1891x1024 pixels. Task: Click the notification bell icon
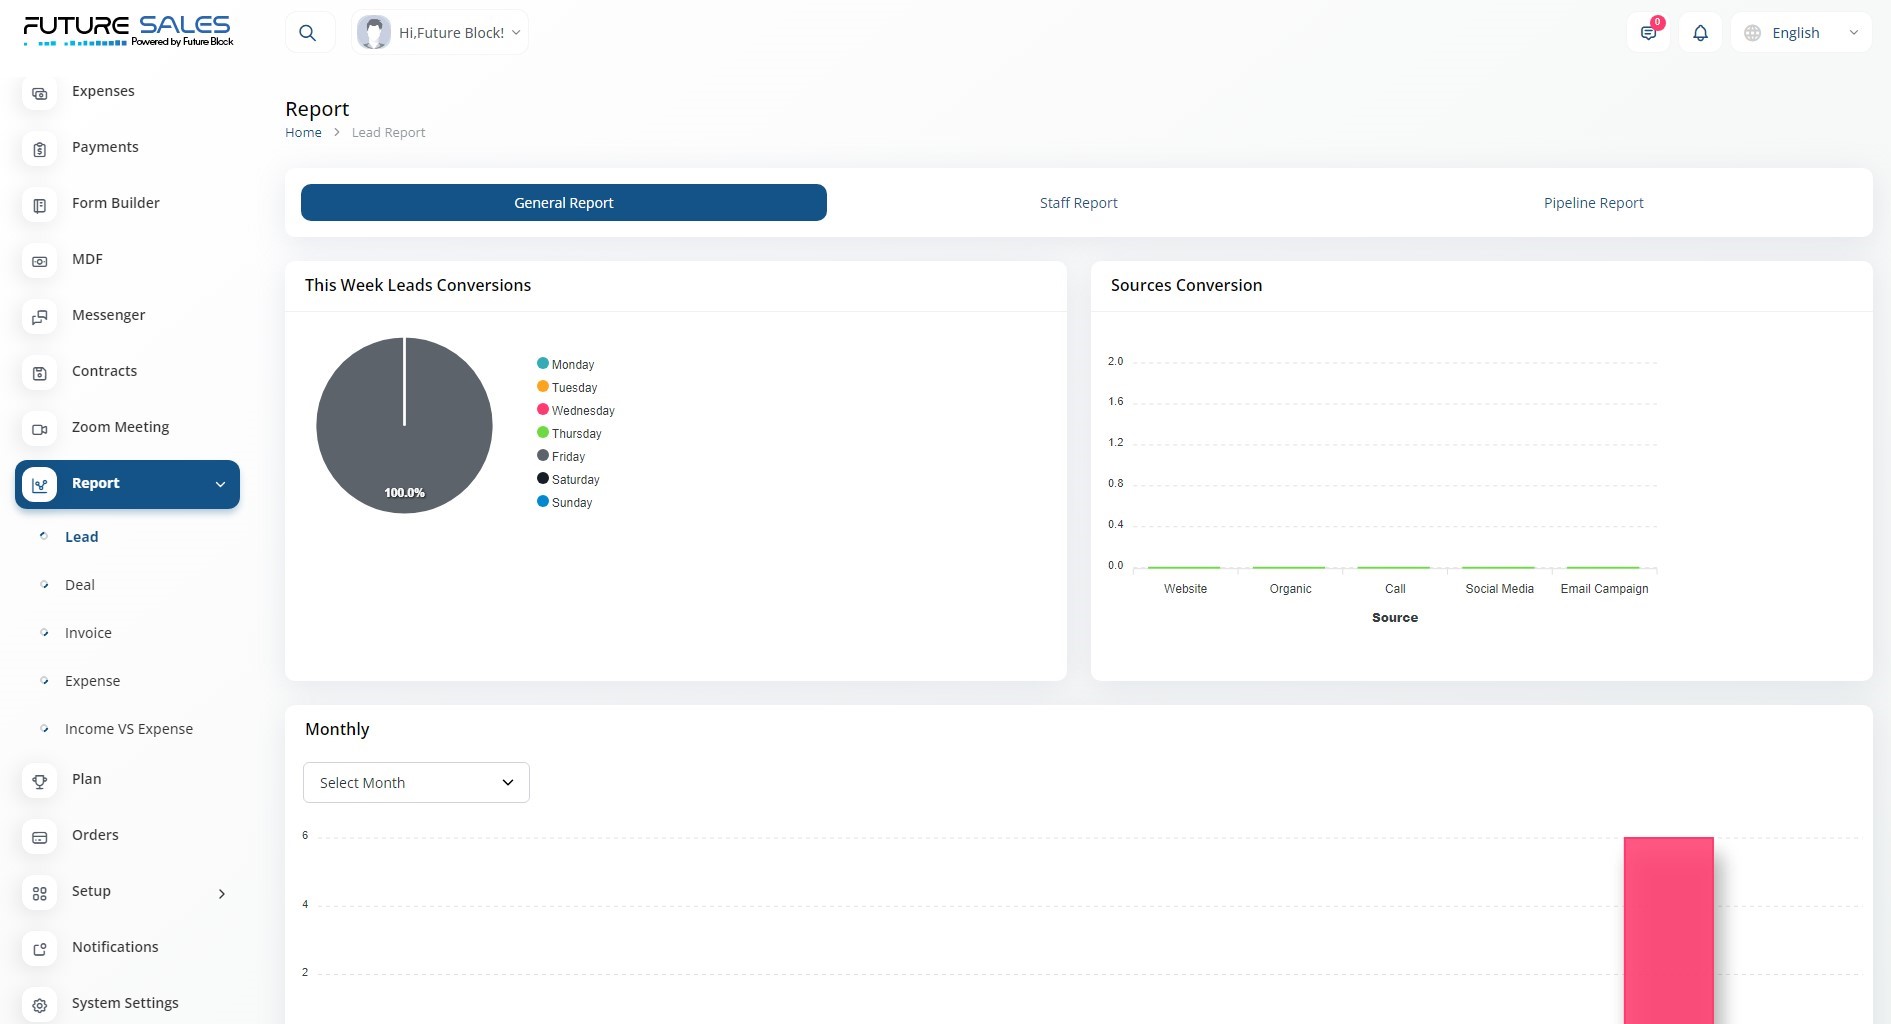point(1700,33)
